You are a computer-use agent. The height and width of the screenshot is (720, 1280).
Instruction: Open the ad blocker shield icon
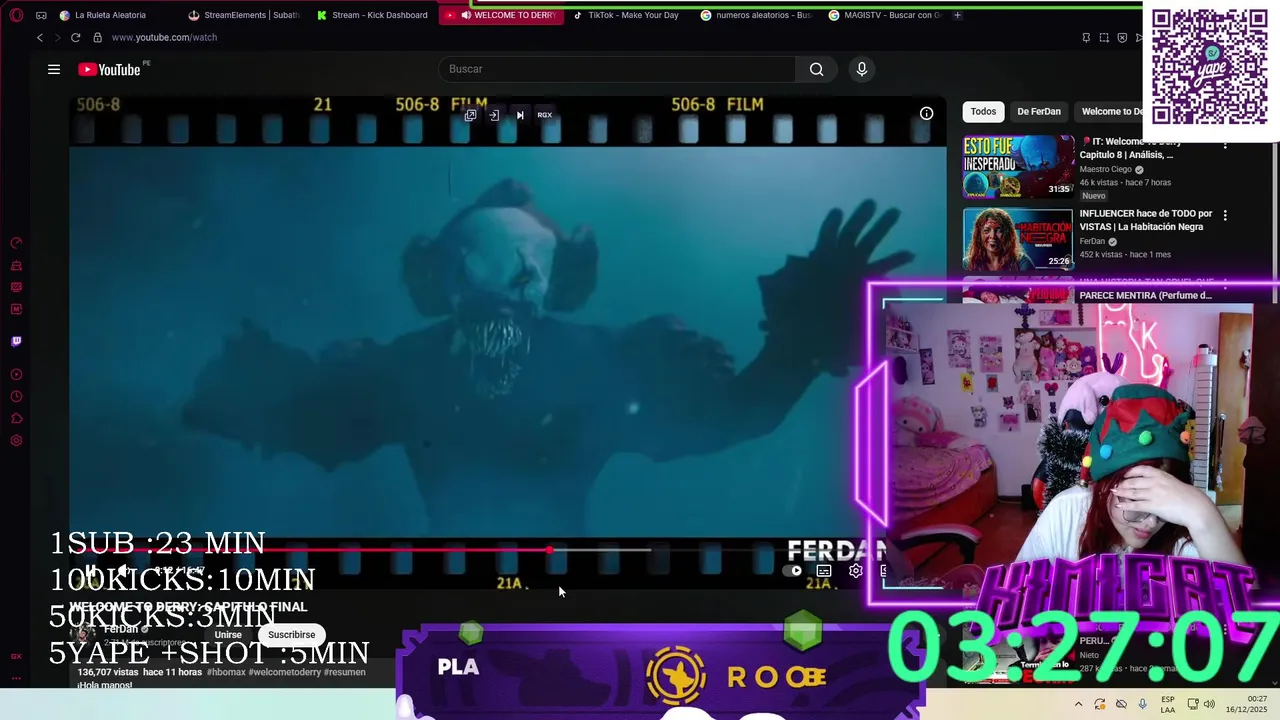coord(1122,37)
